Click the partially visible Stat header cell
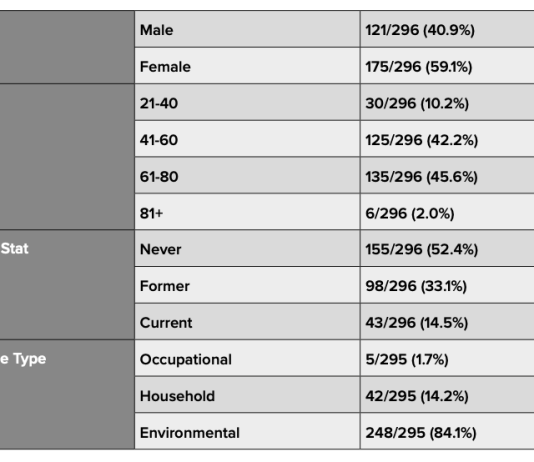534x462 pixels. click(x=67, y=285)
